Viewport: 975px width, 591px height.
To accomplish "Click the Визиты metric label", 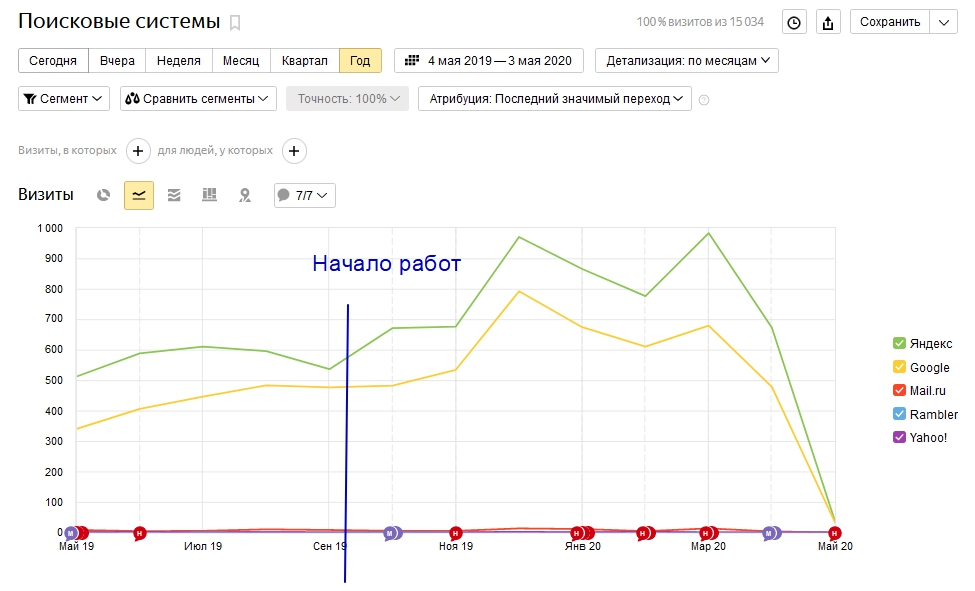I will point(45,195).
